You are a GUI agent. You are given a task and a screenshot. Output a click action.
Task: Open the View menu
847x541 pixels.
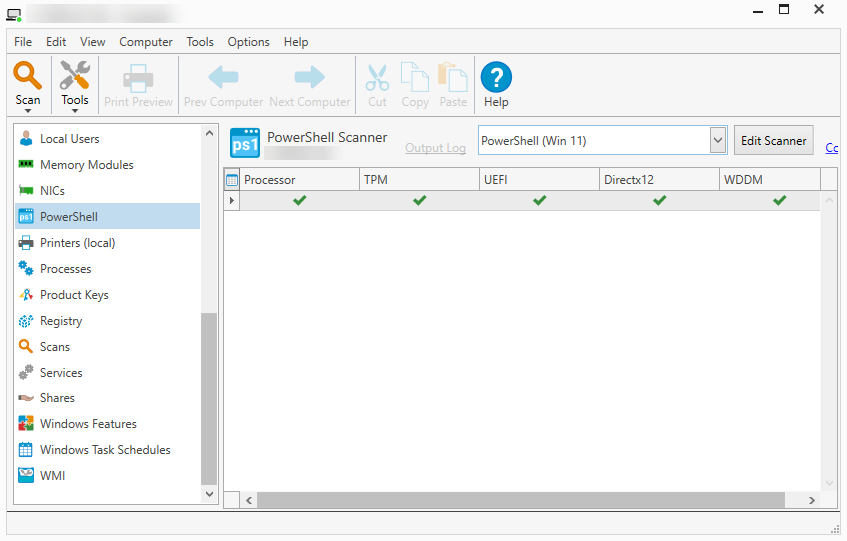coord(92,42)
